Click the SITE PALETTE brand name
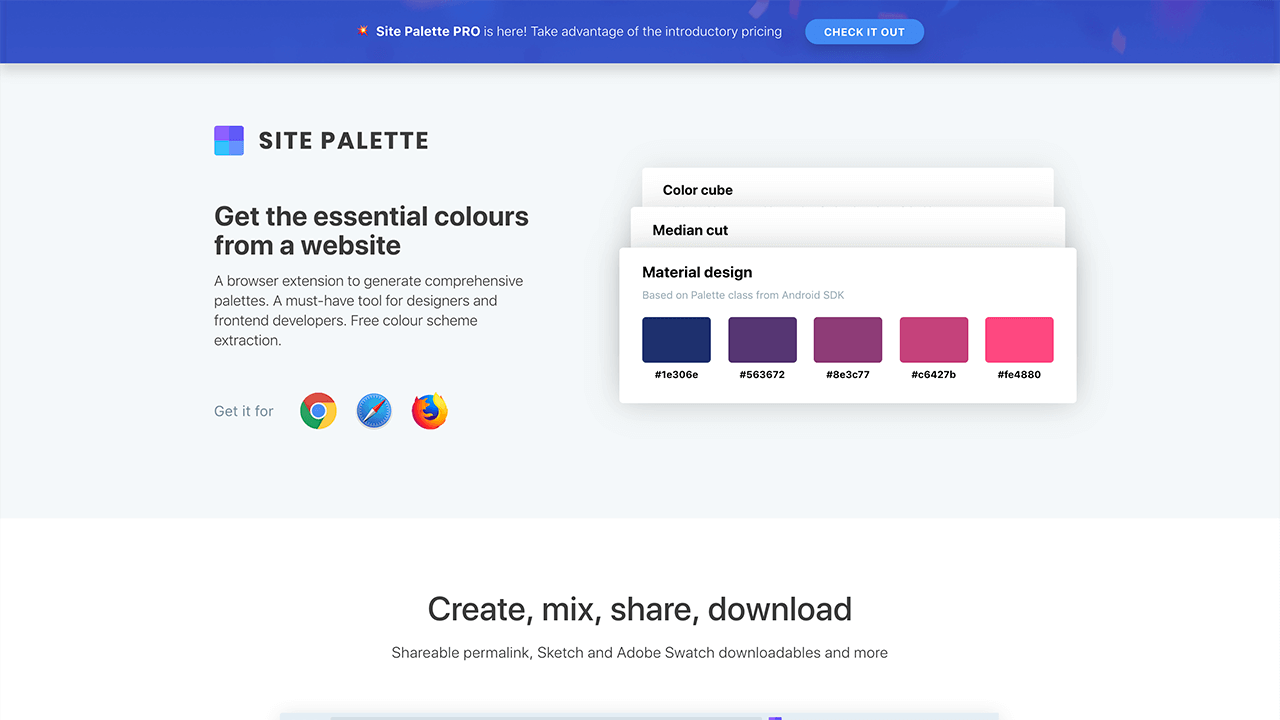The height and width of the screenshot is (720, 1280). (x=344, y=141)
